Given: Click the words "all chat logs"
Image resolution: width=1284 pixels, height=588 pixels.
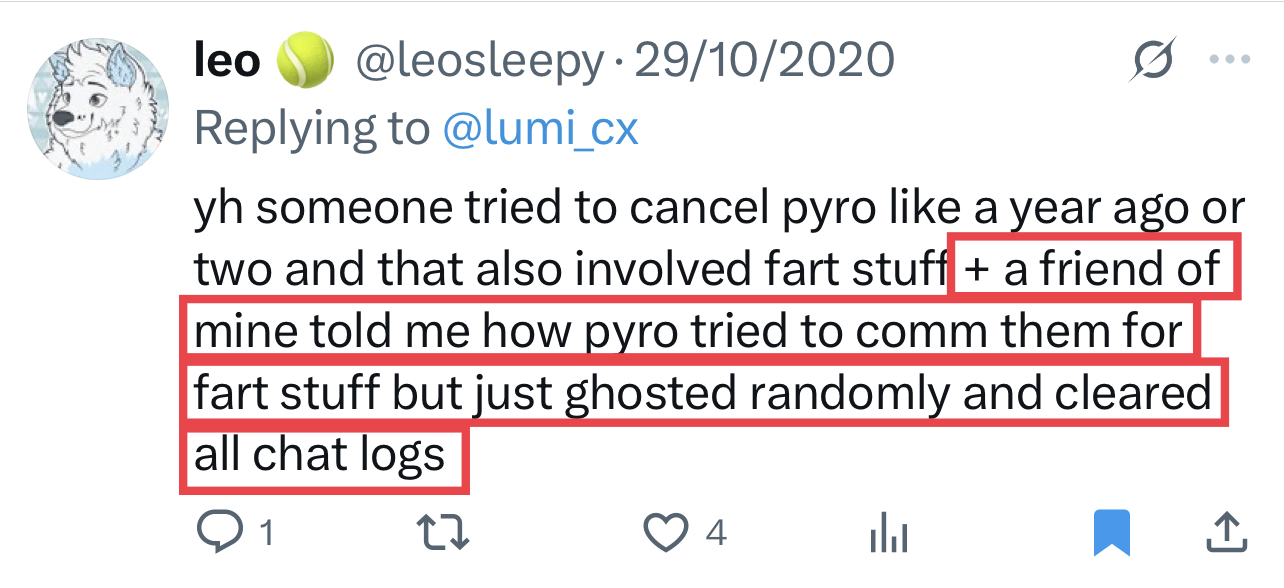Looking at the screenshot, I should pos(320,456).
